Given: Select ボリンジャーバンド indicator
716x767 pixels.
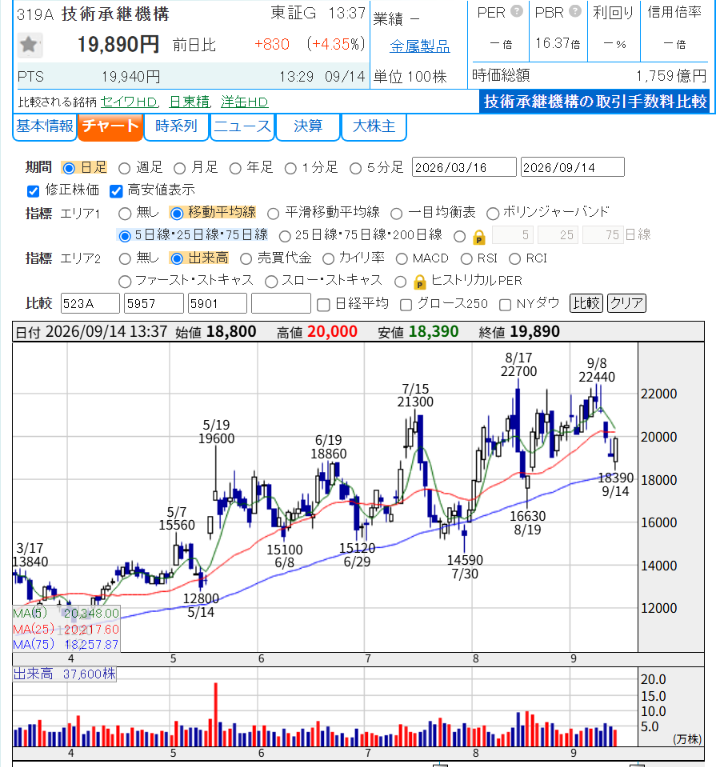Looking at the screenshot, I should coord(493,214).
